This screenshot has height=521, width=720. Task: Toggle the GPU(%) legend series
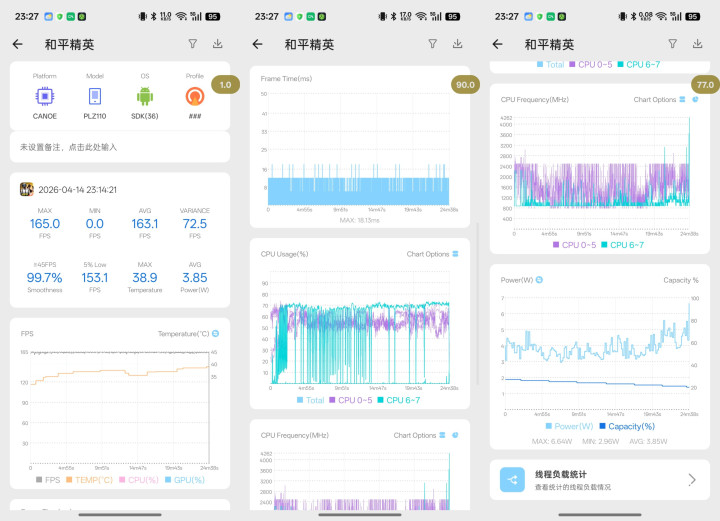tap(185, 480)
